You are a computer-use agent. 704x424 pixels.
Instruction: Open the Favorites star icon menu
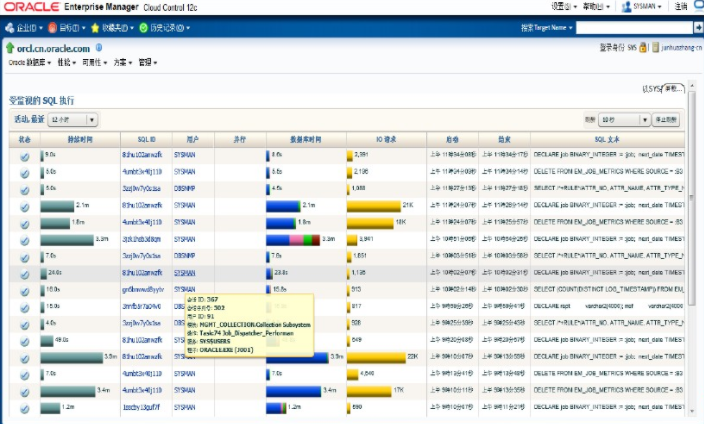95,28
